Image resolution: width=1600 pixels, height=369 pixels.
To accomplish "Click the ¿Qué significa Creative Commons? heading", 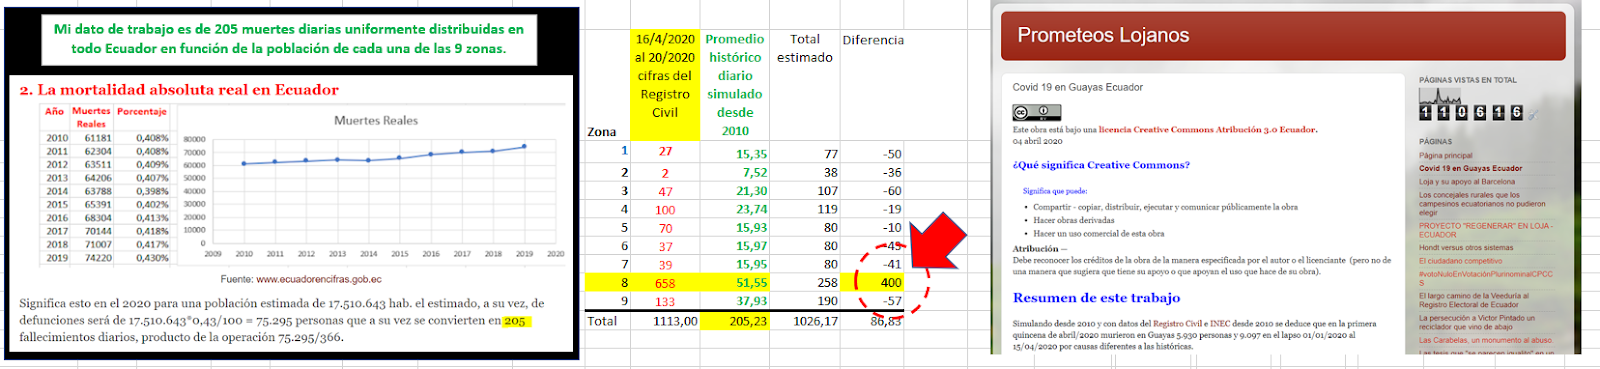I will click(x=1101, y=165).
